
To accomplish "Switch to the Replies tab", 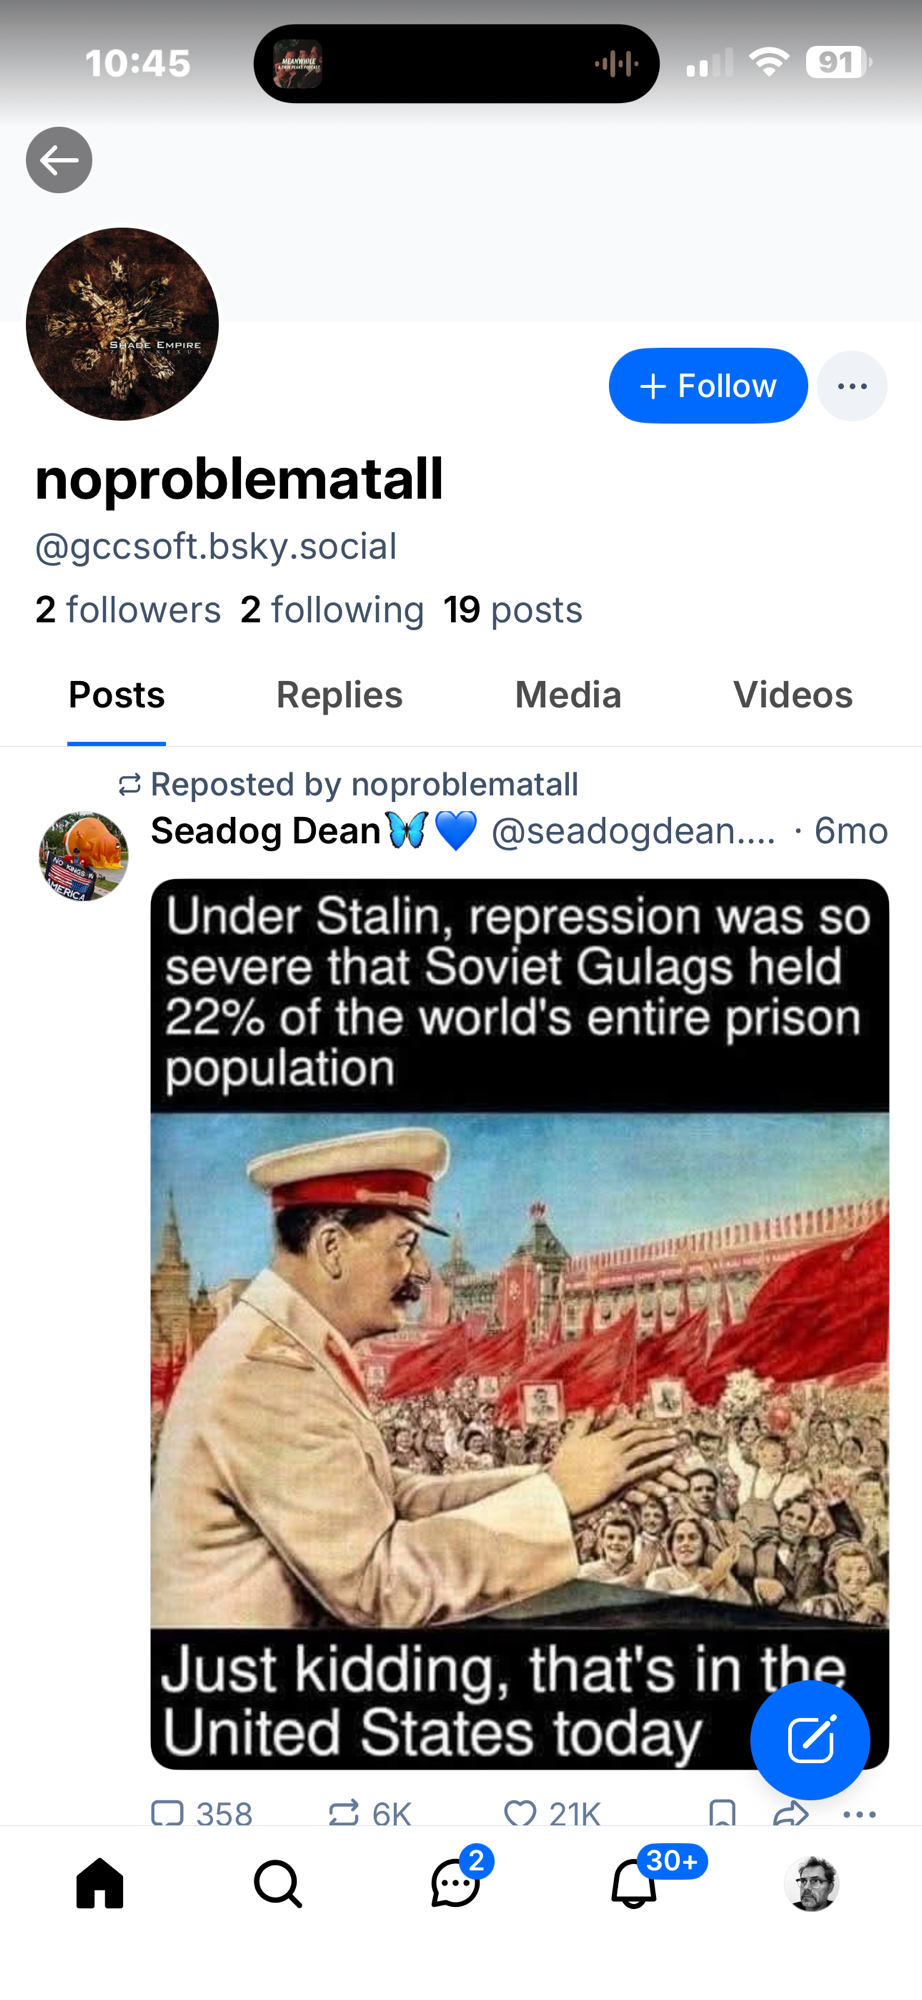I will coord(339,695).
